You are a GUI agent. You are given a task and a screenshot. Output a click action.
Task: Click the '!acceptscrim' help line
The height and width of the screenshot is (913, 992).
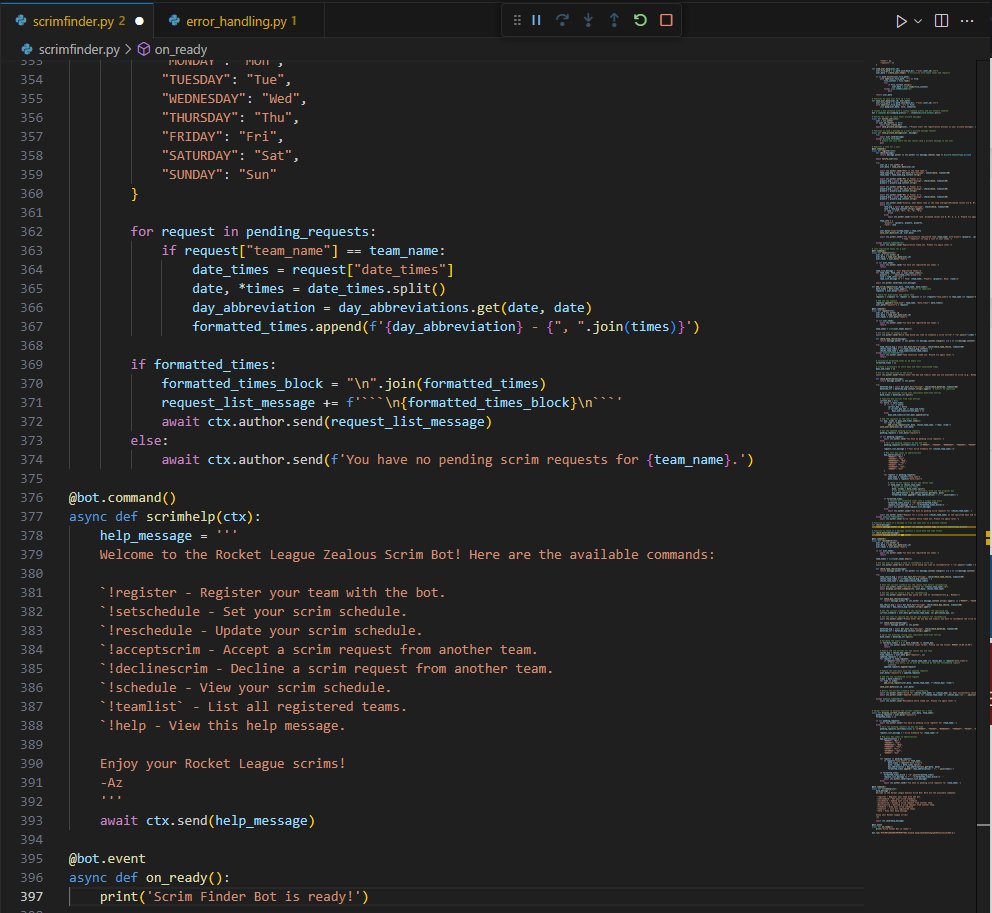(318, 649)
